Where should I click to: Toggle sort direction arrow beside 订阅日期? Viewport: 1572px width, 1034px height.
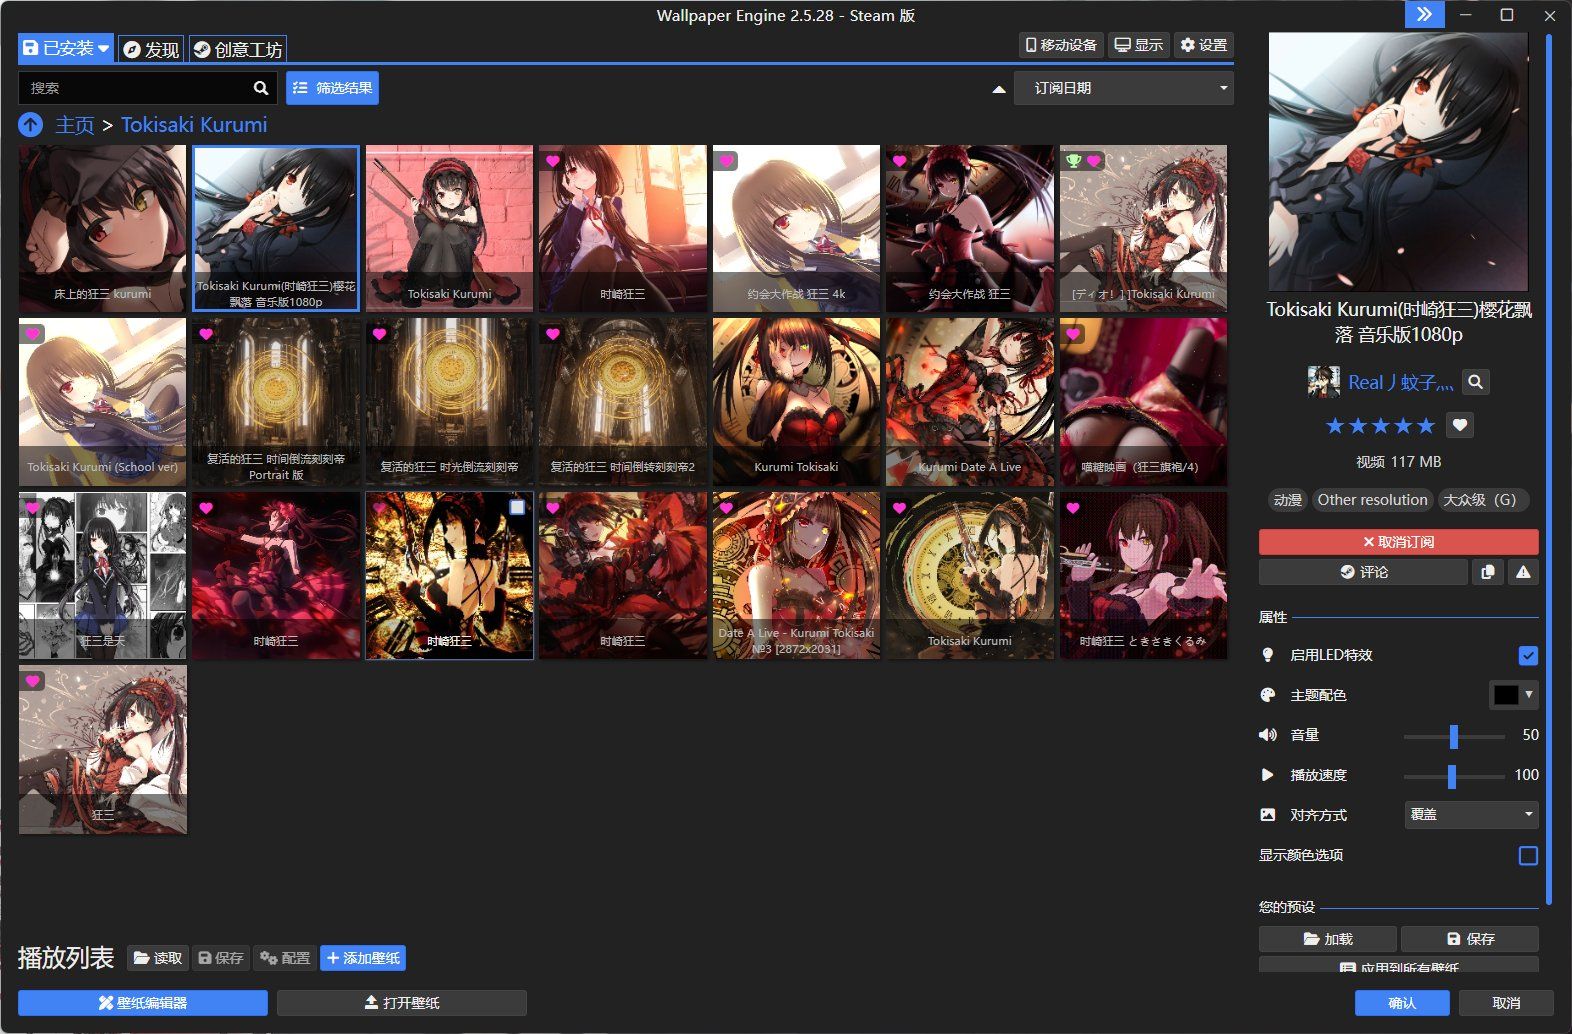[x=998, y=89]
